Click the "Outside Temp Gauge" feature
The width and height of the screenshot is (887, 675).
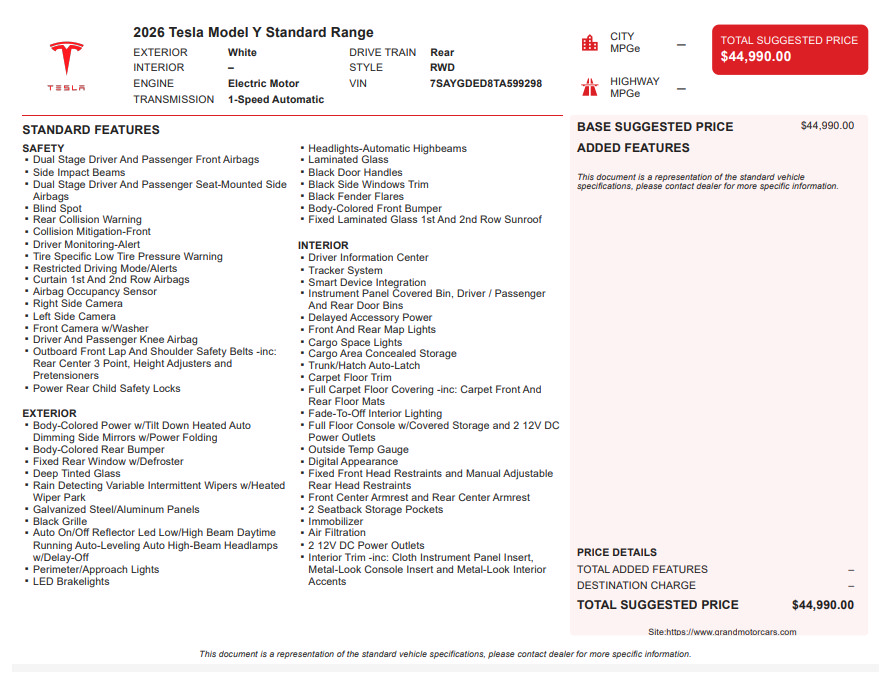(358, 449)
